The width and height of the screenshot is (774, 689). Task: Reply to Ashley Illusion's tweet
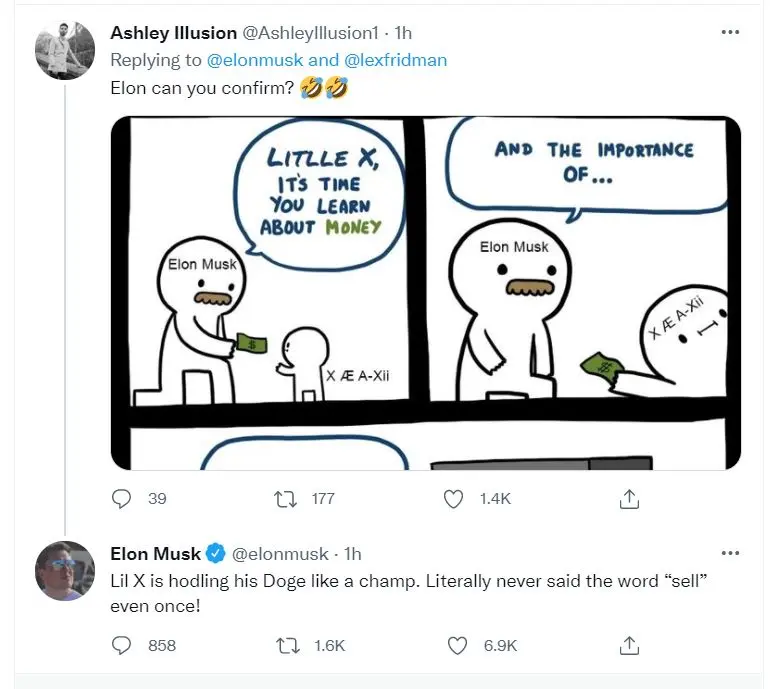tap(122, 498)
